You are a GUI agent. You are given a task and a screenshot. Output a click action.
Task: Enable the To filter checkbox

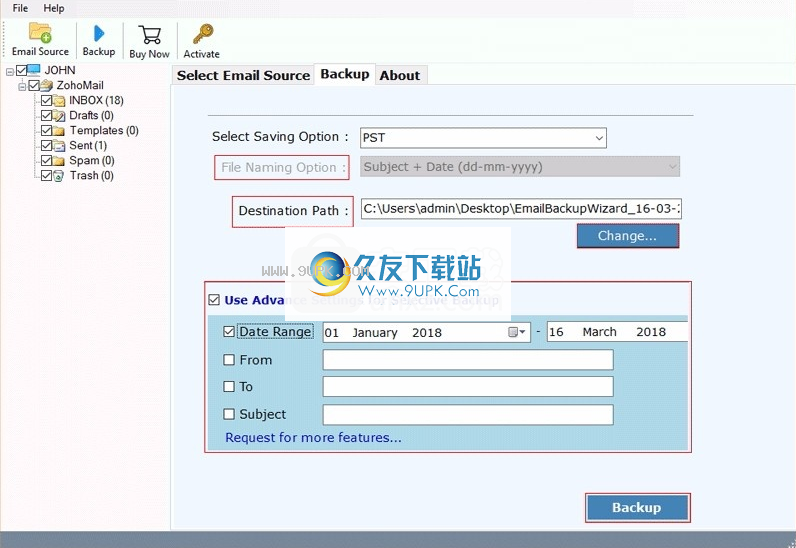[229, 386]
